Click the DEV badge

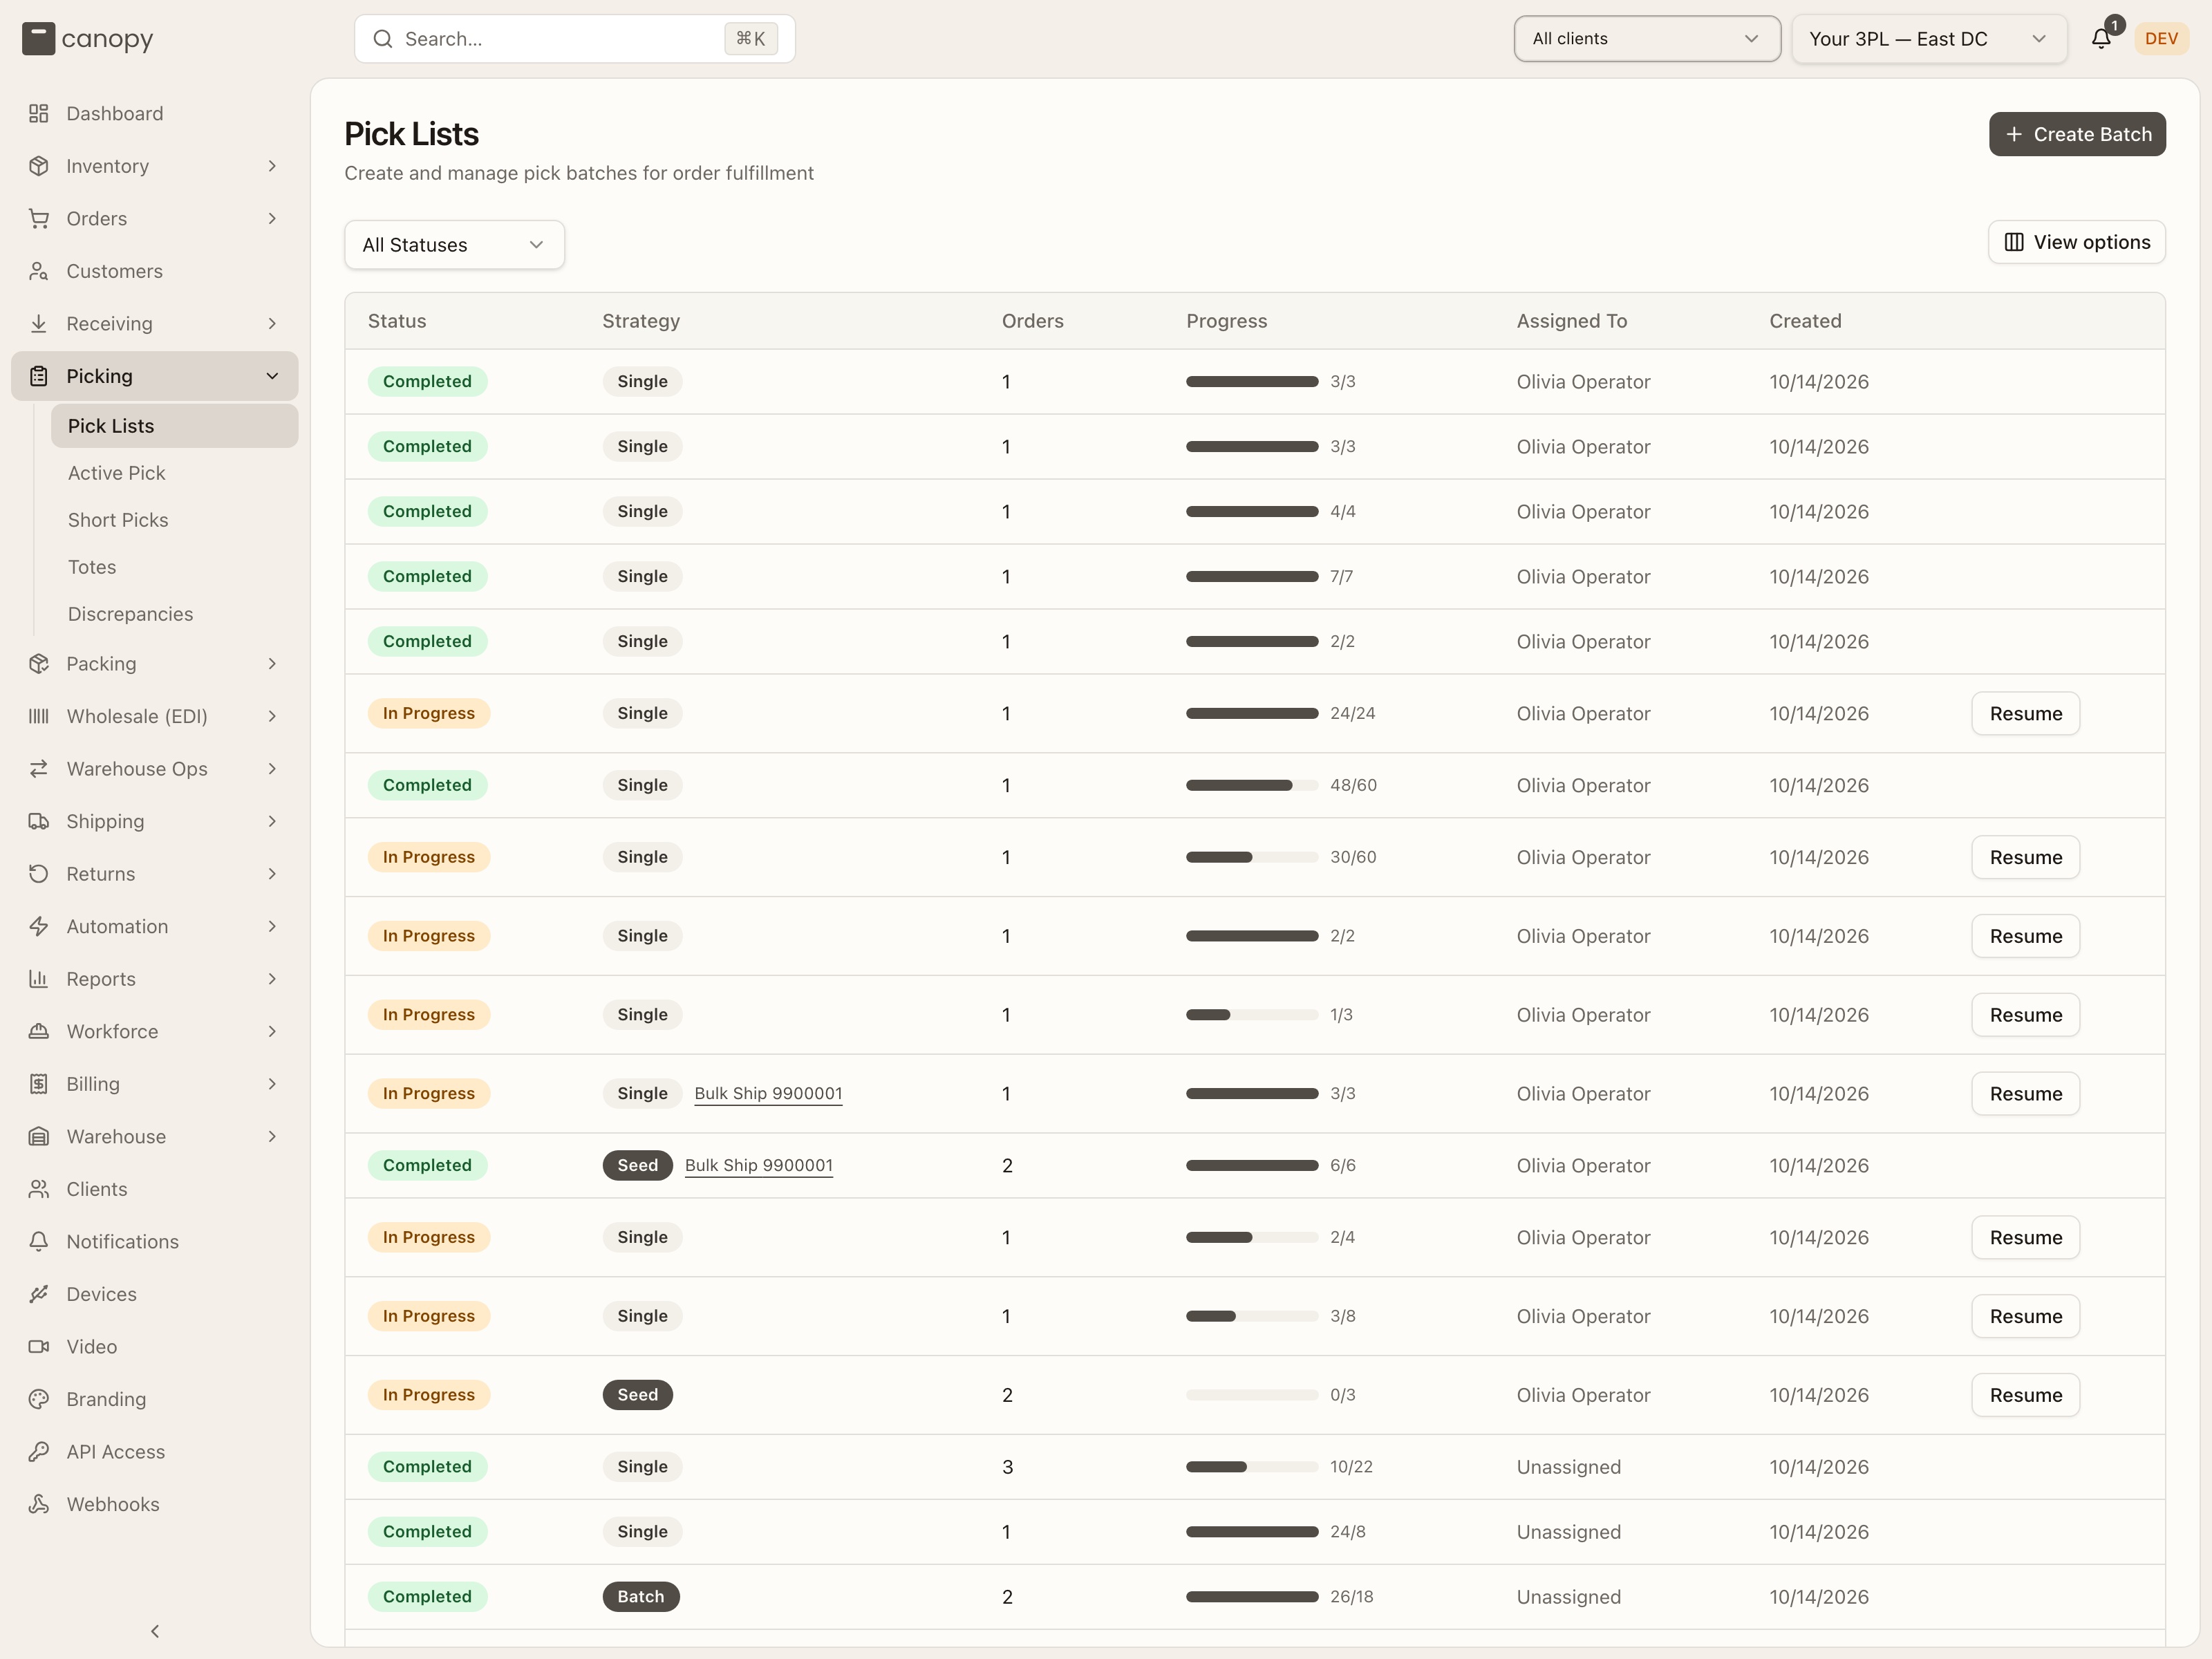2161,38
